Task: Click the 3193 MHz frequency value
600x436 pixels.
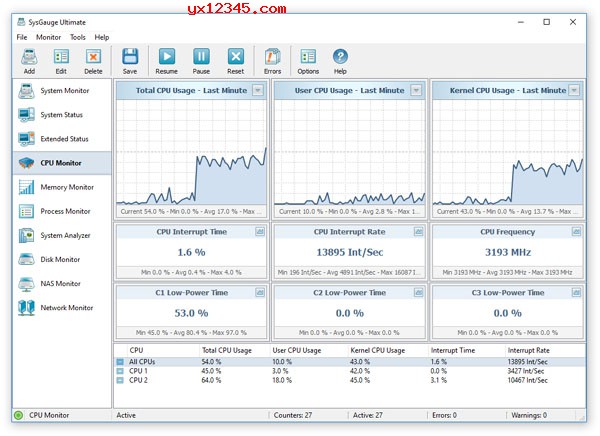Action: pos(508,252)
